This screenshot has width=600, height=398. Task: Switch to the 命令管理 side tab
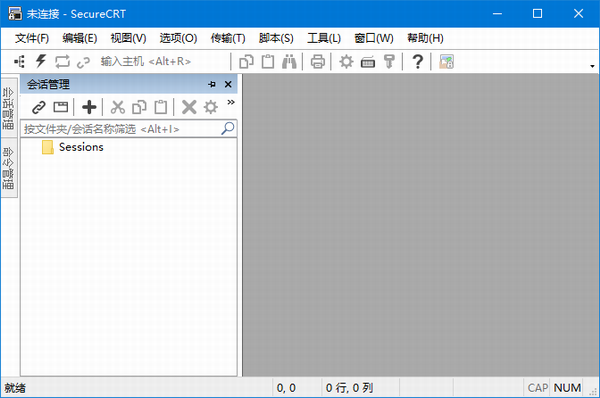click(x=9, y=168)
